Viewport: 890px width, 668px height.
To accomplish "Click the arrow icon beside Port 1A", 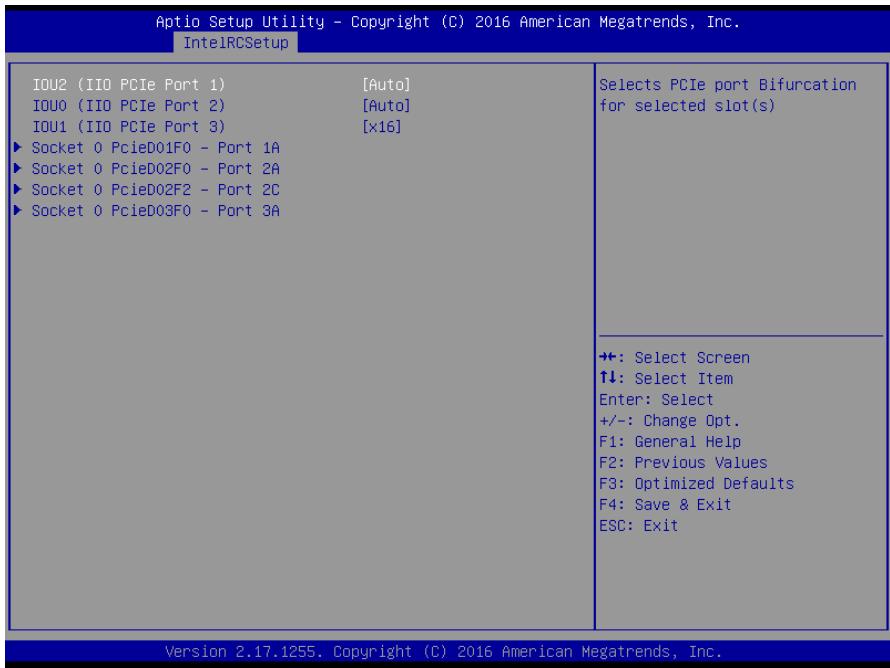I will click(x=18, y=148).
